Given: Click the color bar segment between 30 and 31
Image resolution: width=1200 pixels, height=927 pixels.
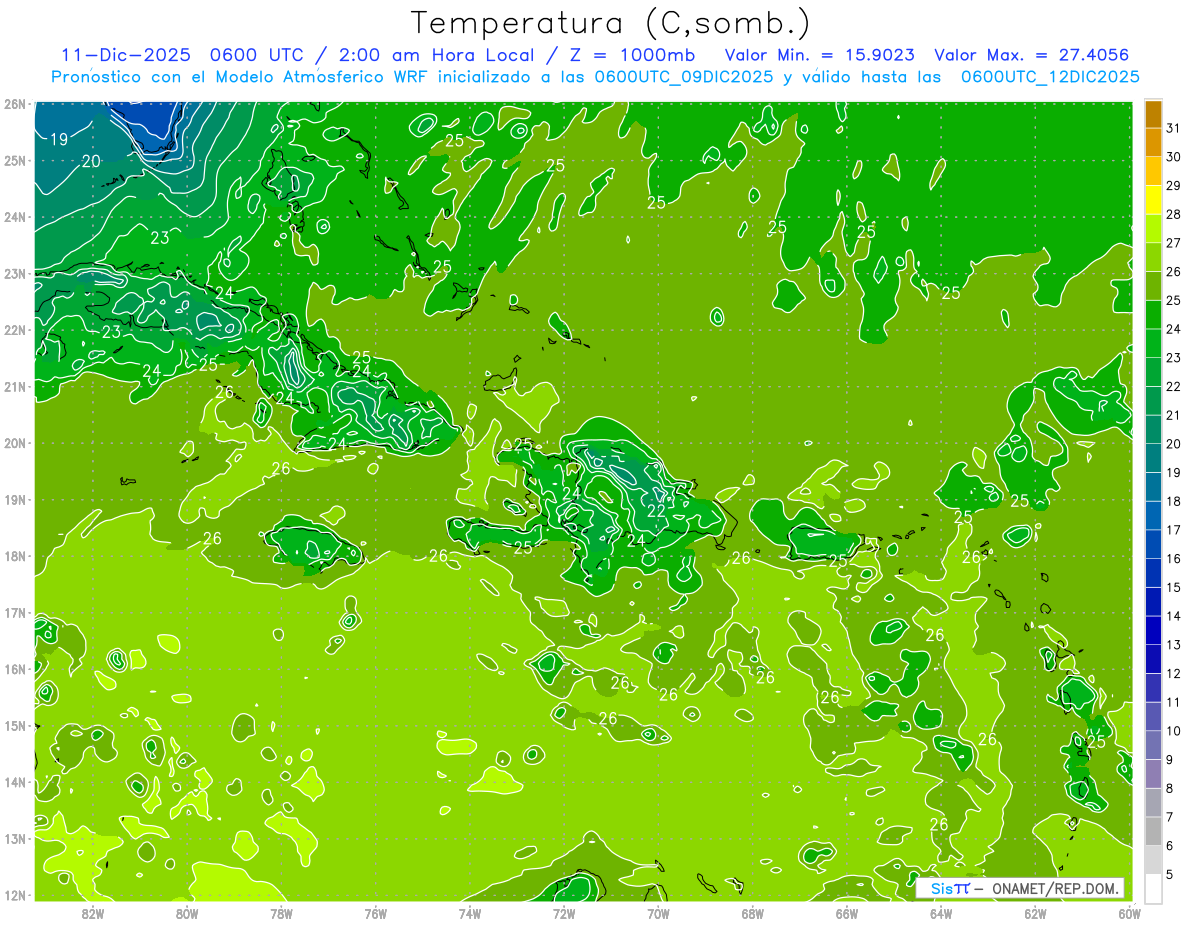Looking at the screenshot, I should [1153, 142].
